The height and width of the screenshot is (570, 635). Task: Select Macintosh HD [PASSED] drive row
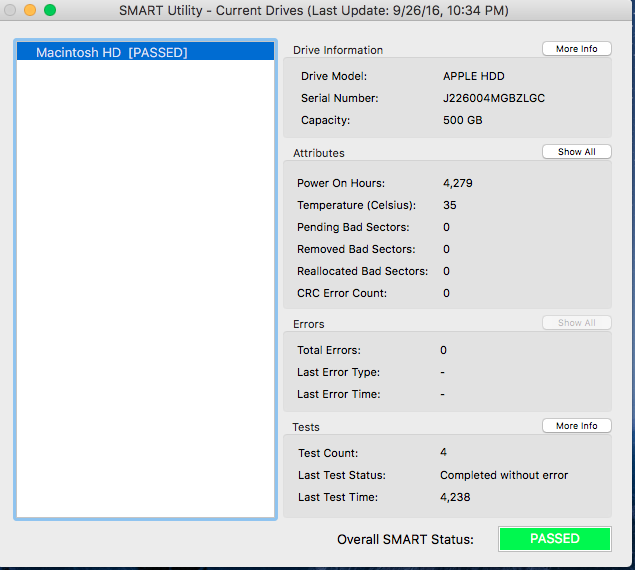point(145,52)
